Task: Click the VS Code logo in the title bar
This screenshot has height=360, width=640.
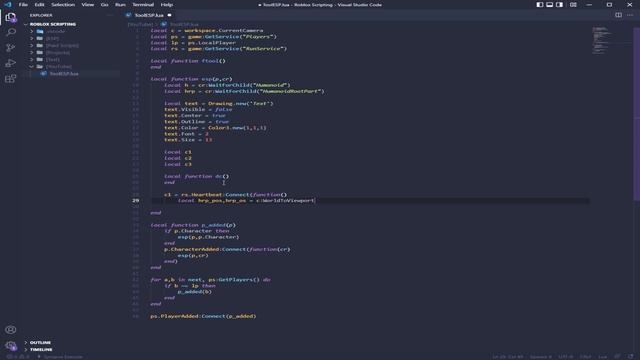Action: coord(8,4)
